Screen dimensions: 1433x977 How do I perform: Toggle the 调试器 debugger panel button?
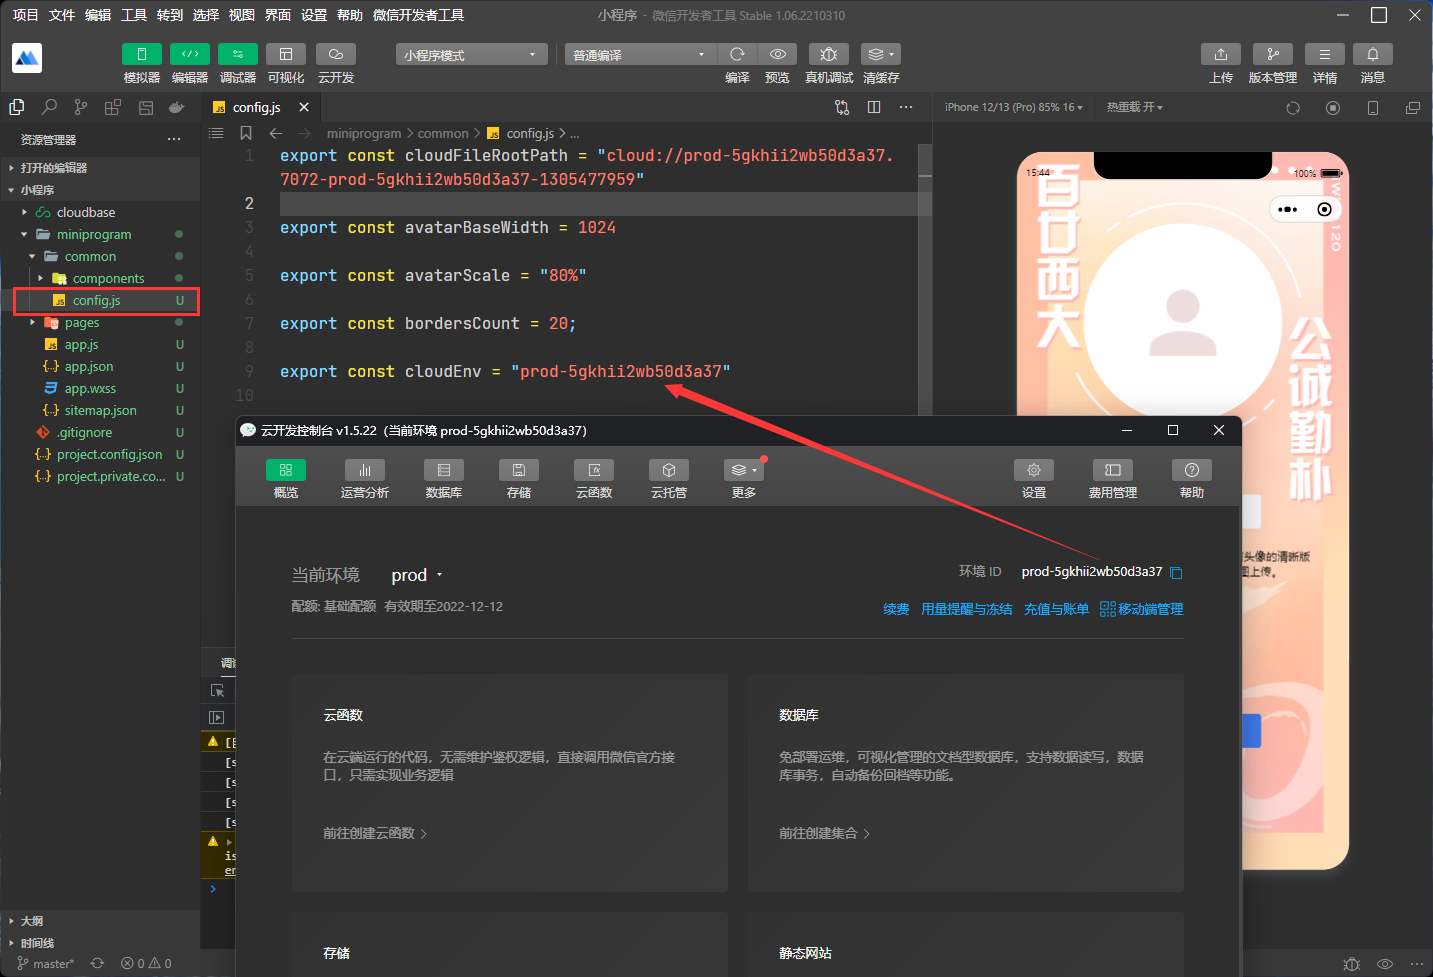[237, 54]
